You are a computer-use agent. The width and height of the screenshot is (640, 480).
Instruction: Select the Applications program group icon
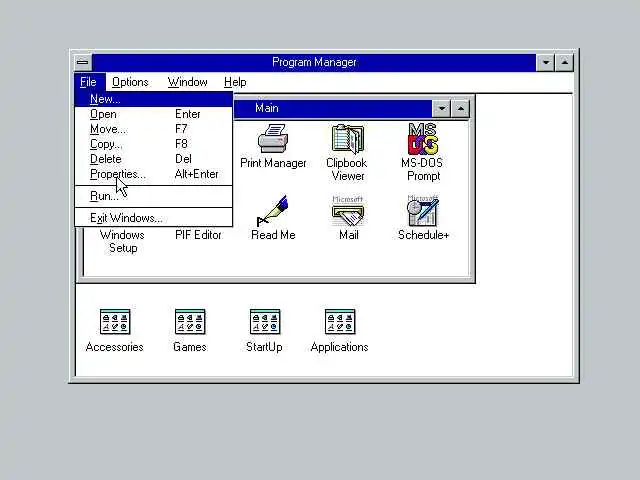(x=340, y=322)
